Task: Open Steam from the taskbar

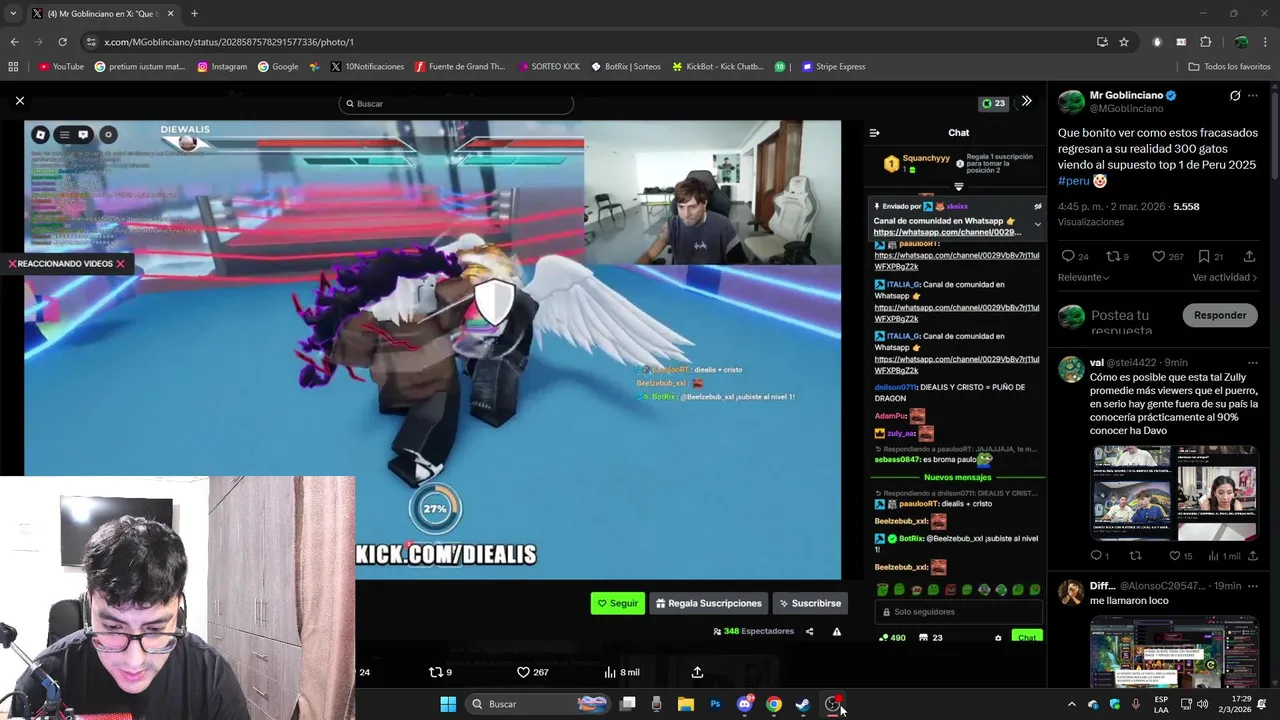Action: click(x=802, y=704)
